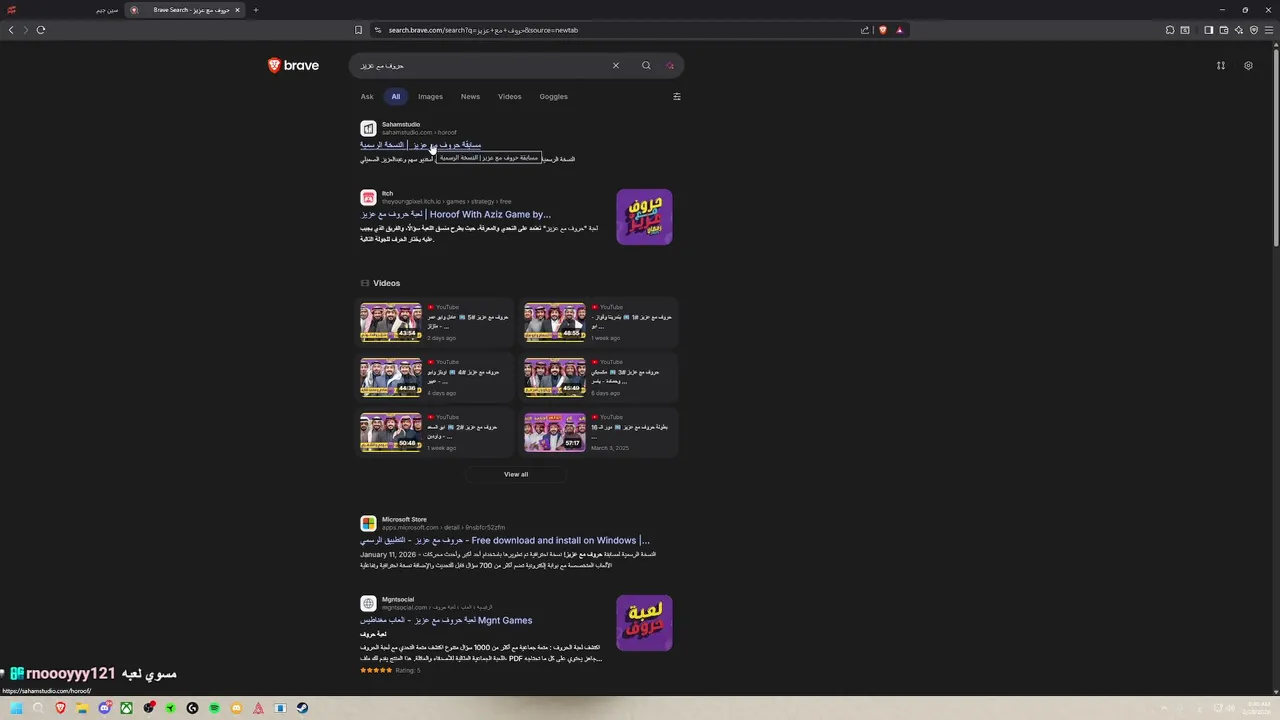Screen dimensions: 1280x720
Task: Open Windows Start menu
Action: (x=16, y=708)
